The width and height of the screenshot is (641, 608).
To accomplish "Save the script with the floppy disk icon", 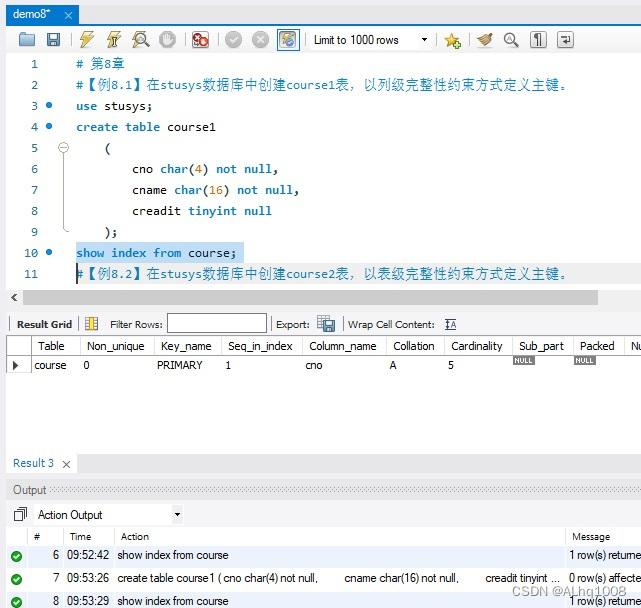I will (x=53, y=40).
